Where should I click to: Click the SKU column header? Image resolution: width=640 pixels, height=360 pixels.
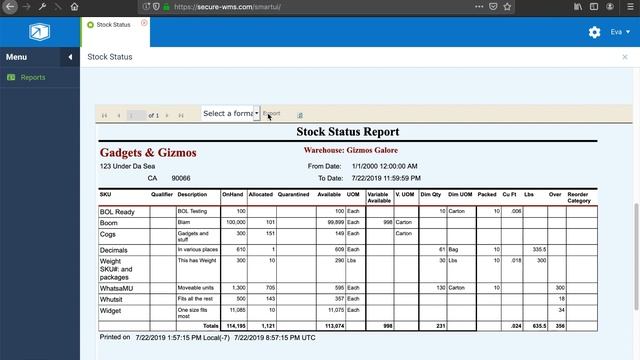pos(105,195)
